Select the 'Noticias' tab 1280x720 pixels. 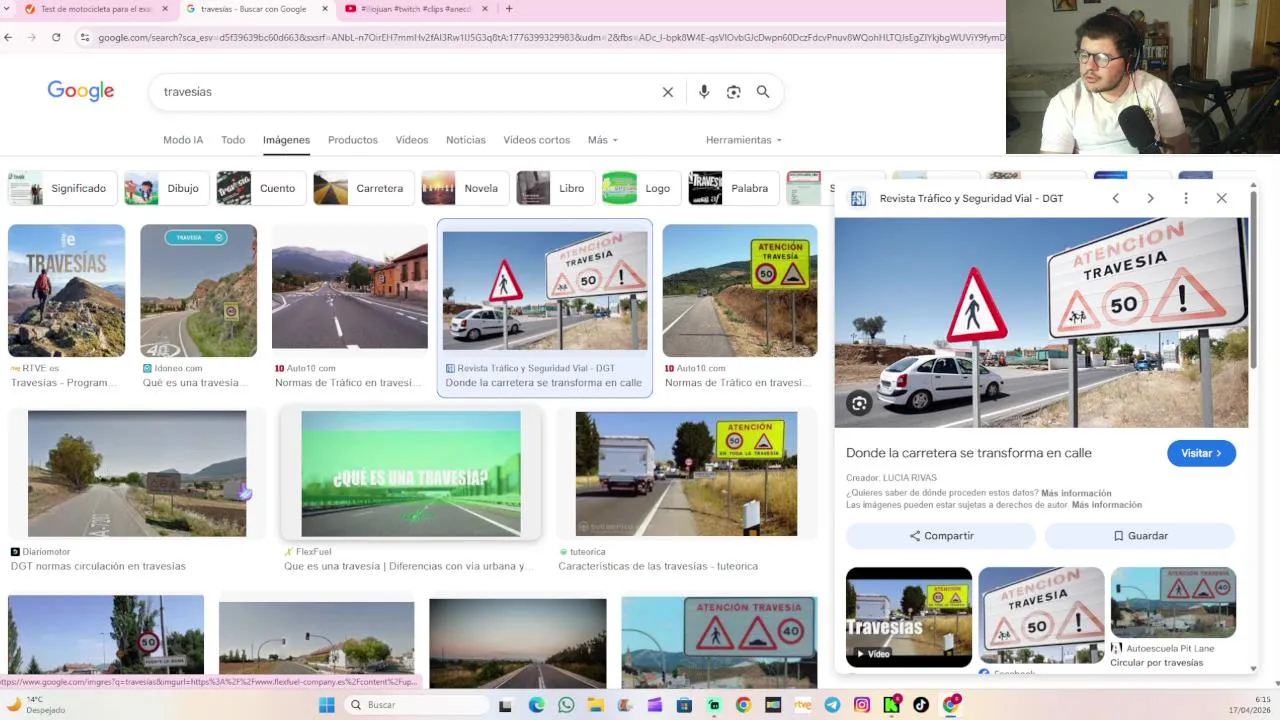pos(466,140)
